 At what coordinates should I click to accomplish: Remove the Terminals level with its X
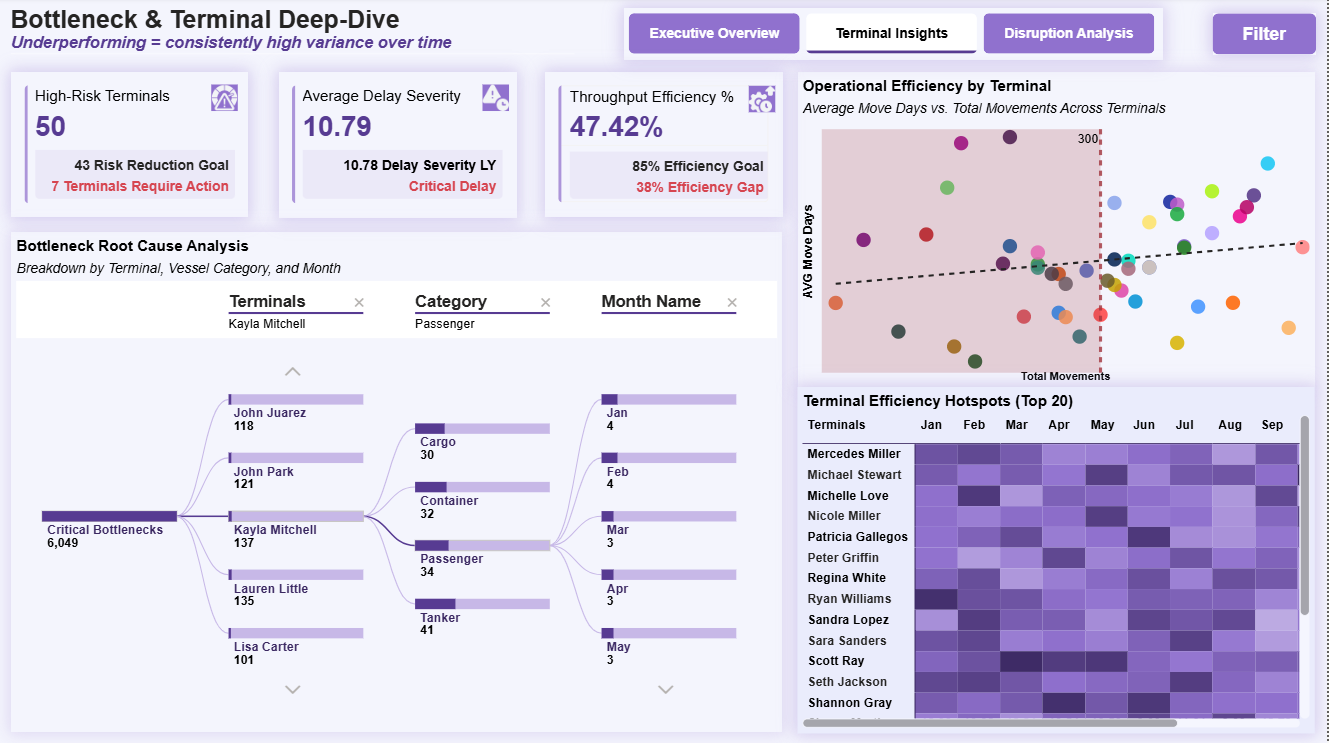[x=359, y=303]
